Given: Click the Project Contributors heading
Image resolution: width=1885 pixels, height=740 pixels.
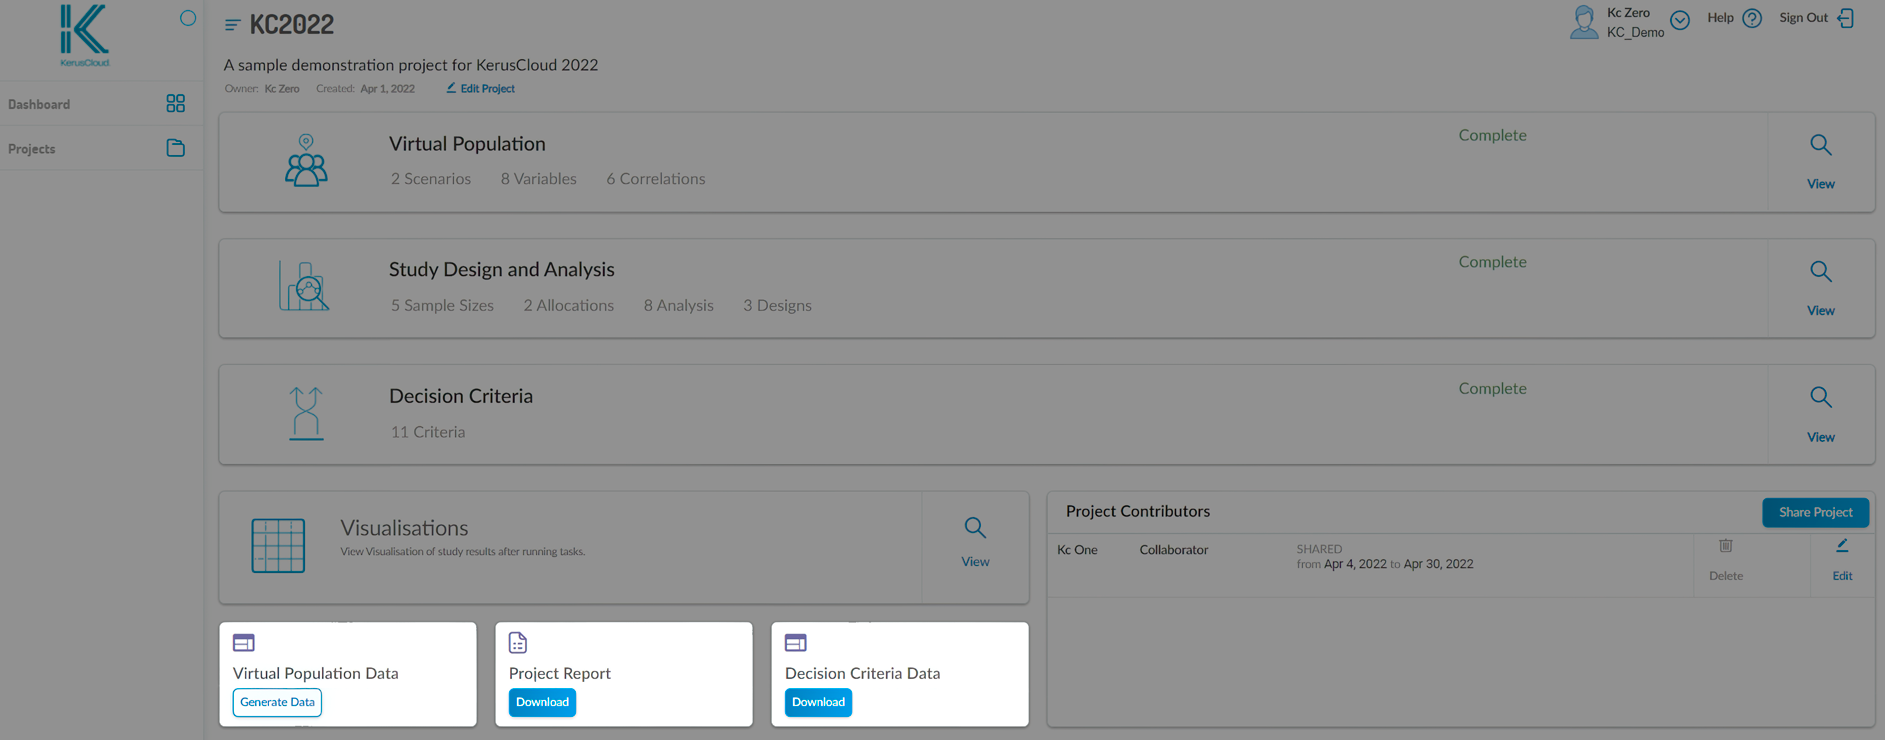Looking at the screenshot, I should pyautogui.click(x=1138, y=512).
